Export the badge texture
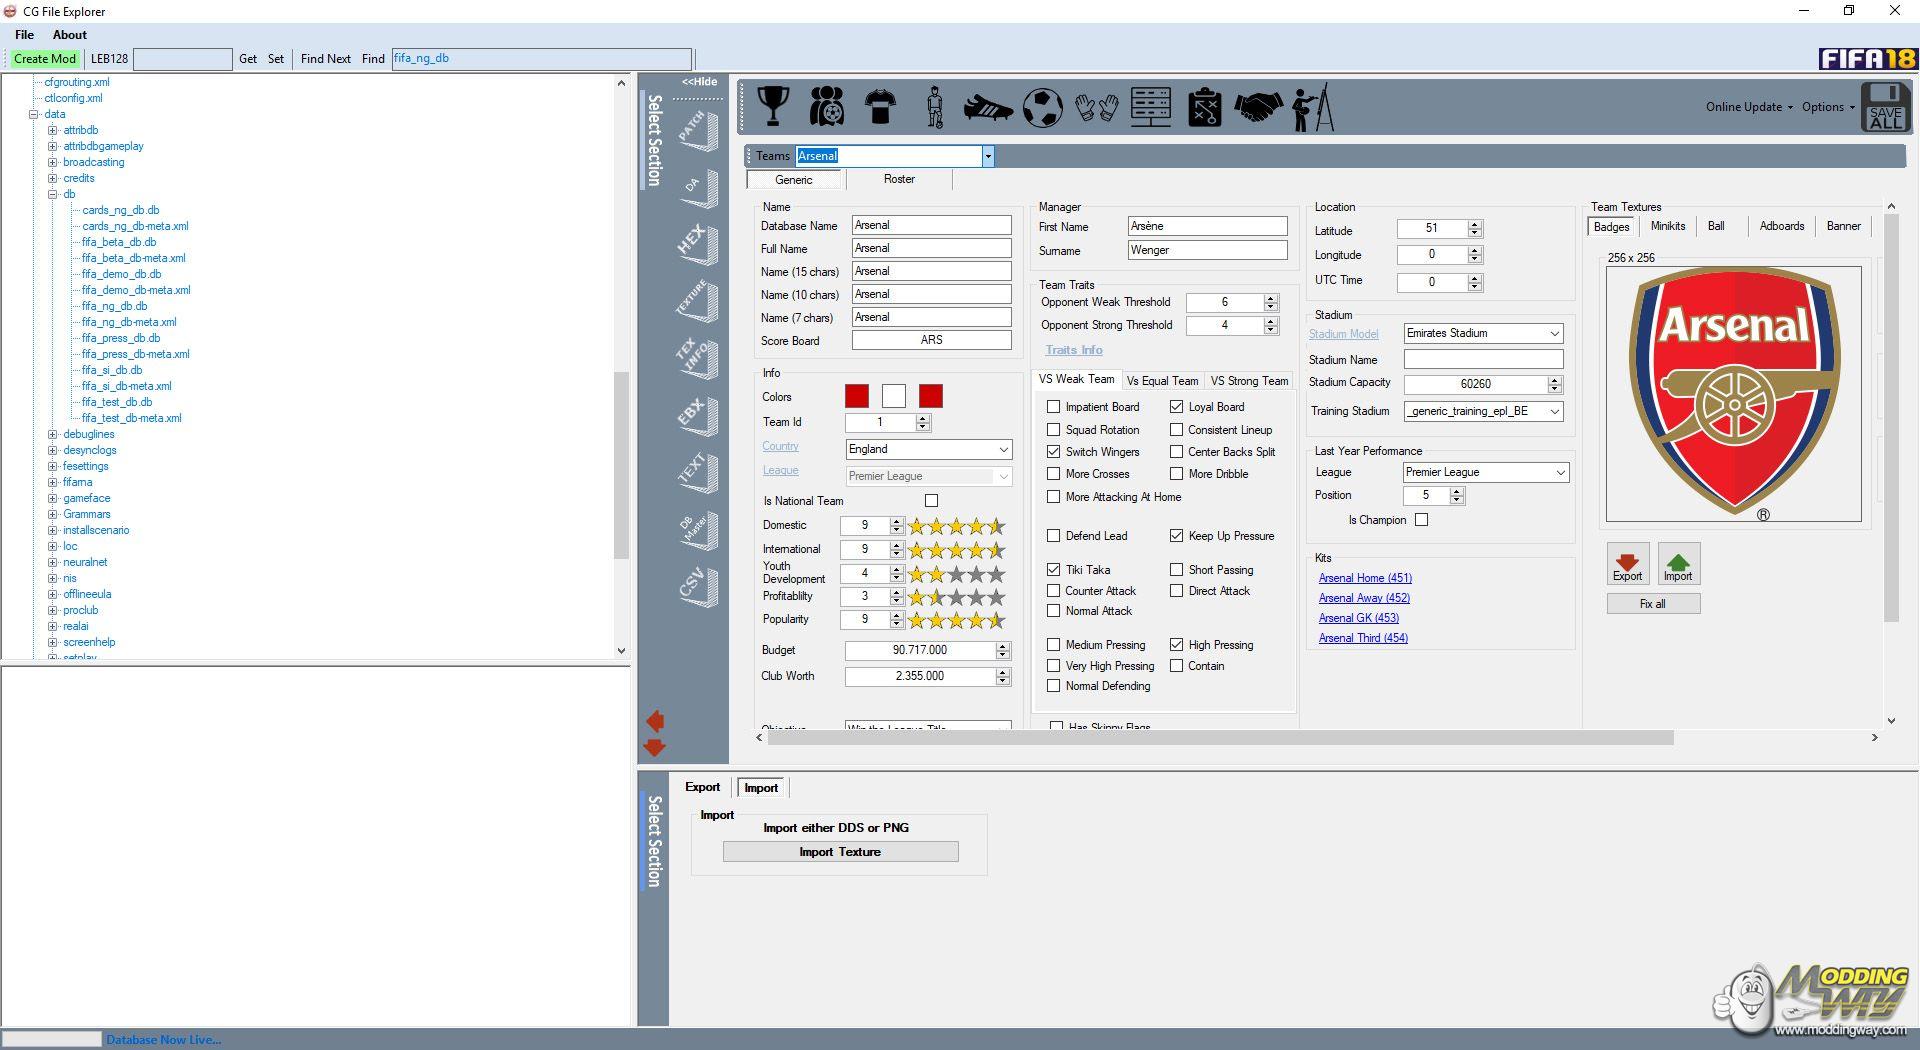The width and height of the screenshot is (1920, 1050). coord(1627,564)
